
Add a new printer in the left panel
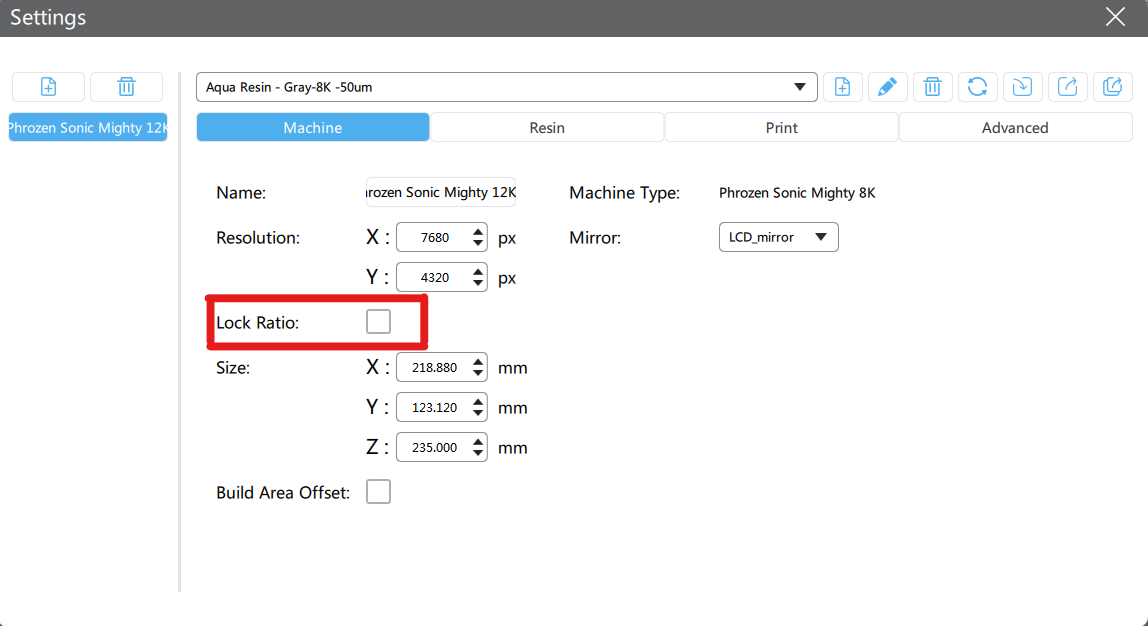(48, 87)
